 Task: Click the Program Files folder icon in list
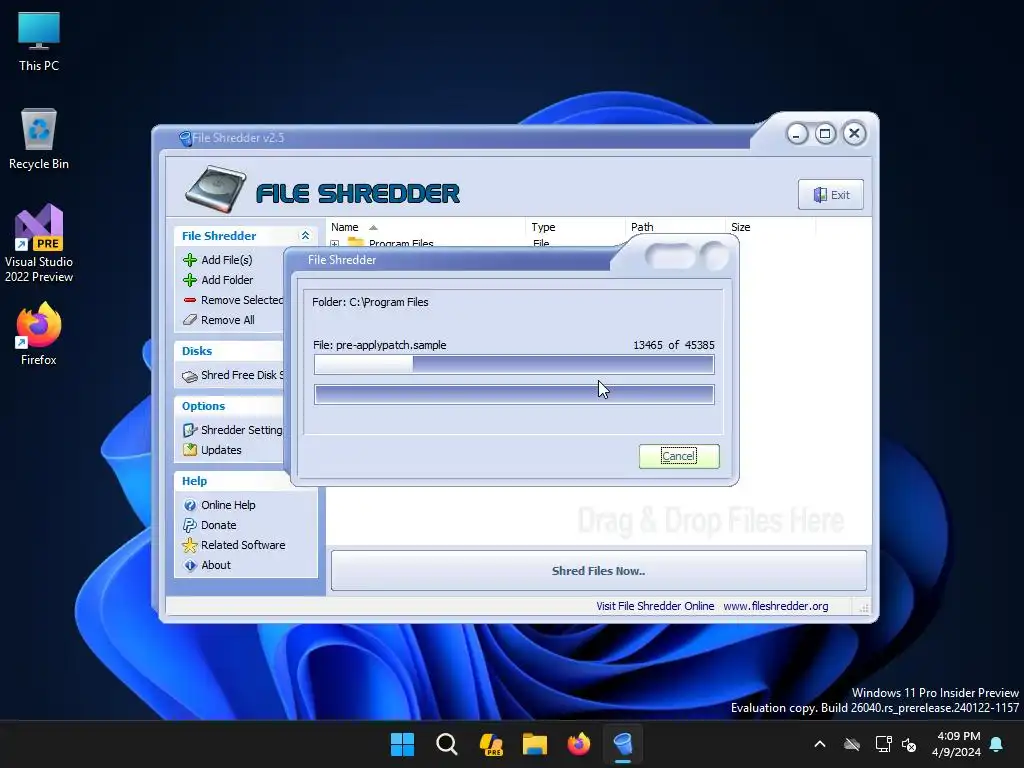click(x=355, y=243)
